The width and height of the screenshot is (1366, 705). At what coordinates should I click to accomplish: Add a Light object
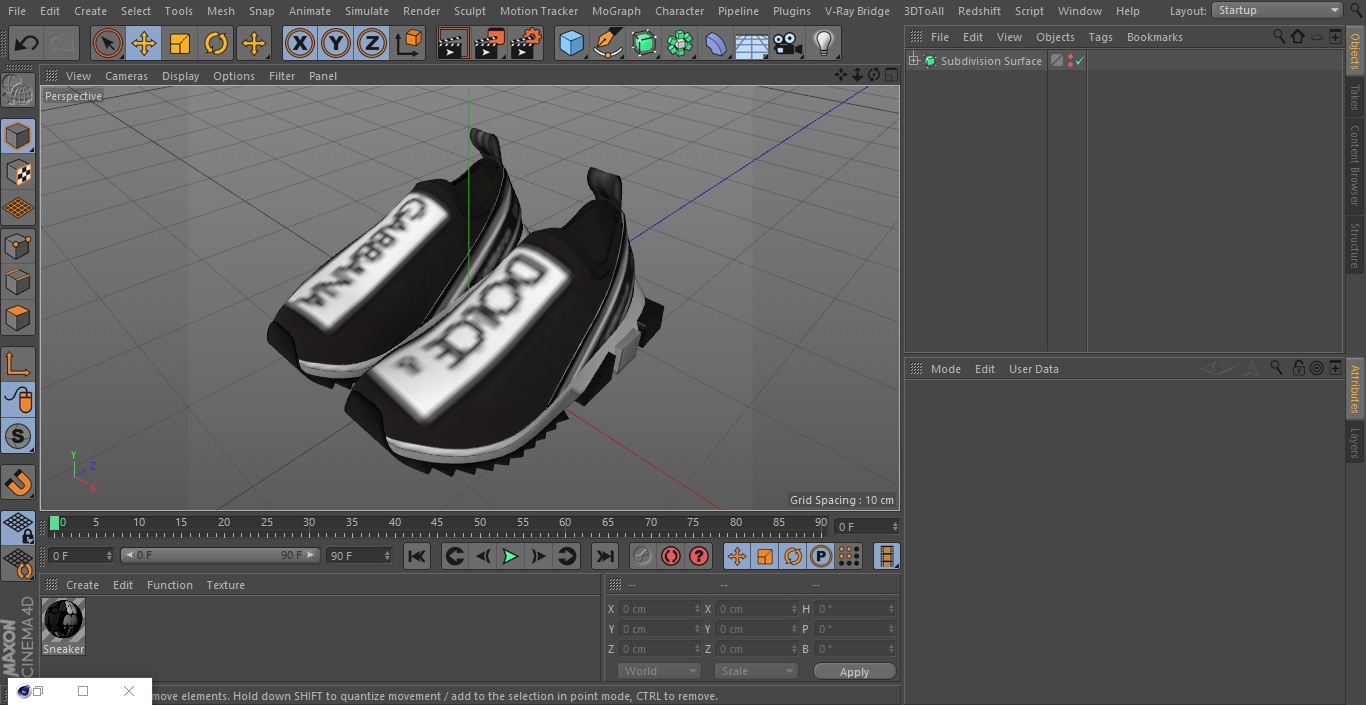(x=824, y=43)
